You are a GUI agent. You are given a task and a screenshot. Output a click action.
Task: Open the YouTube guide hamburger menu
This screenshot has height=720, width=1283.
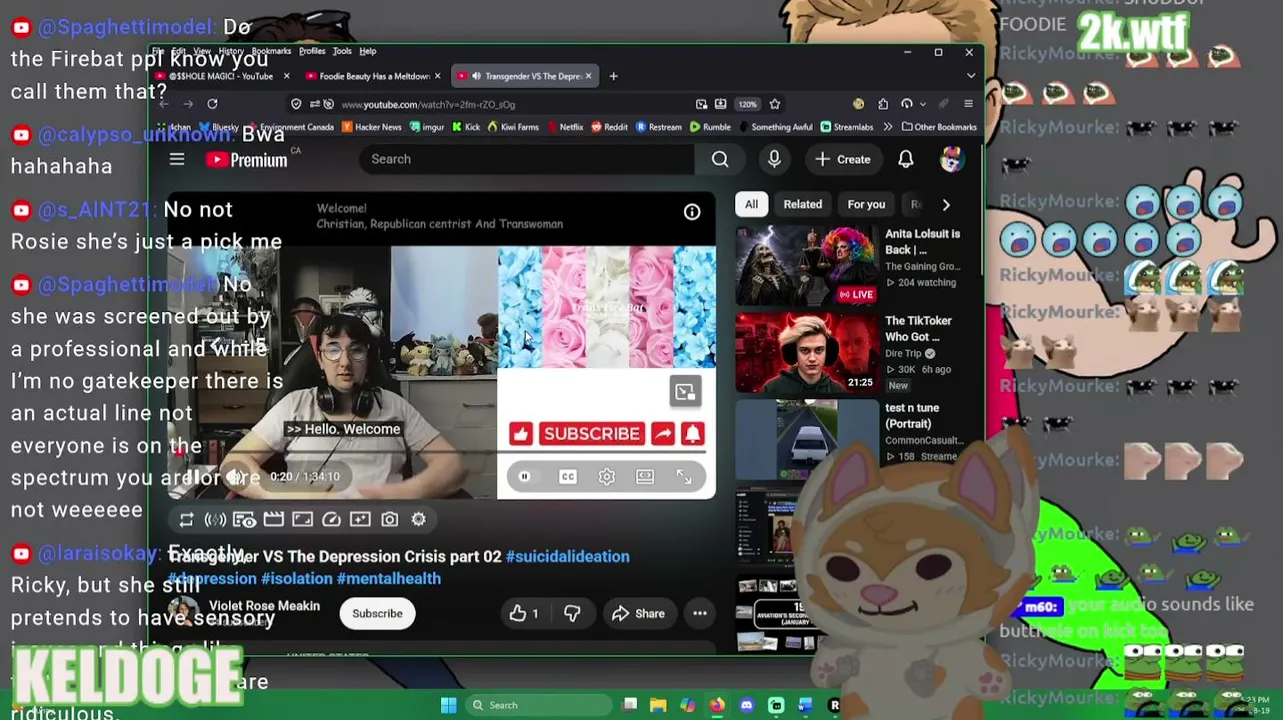[x=177, y=159]
